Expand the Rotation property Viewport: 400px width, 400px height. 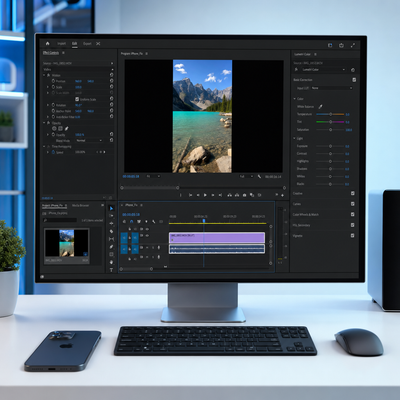48,105
